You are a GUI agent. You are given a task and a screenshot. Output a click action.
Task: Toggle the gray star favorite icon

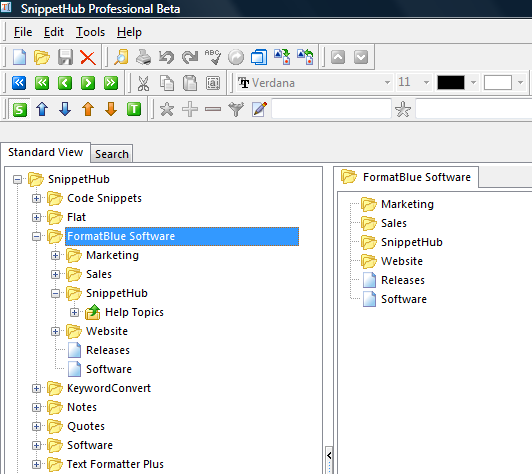(167, 109)
